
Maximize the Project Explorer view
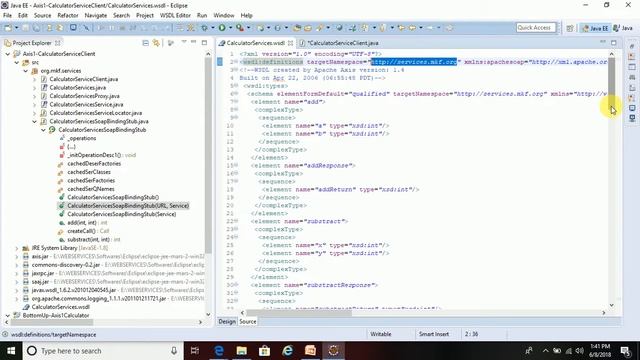[x=204, y=42]
